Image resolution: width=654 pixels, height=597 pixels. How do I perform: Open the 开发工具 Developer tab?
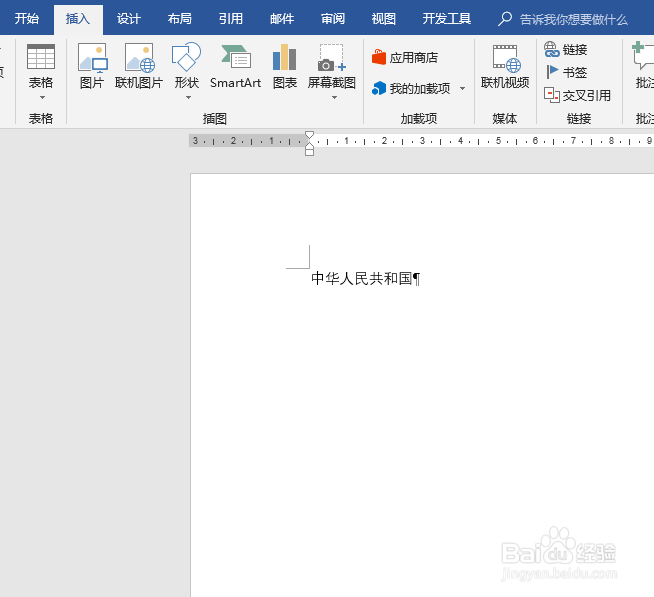coord(447,19)
